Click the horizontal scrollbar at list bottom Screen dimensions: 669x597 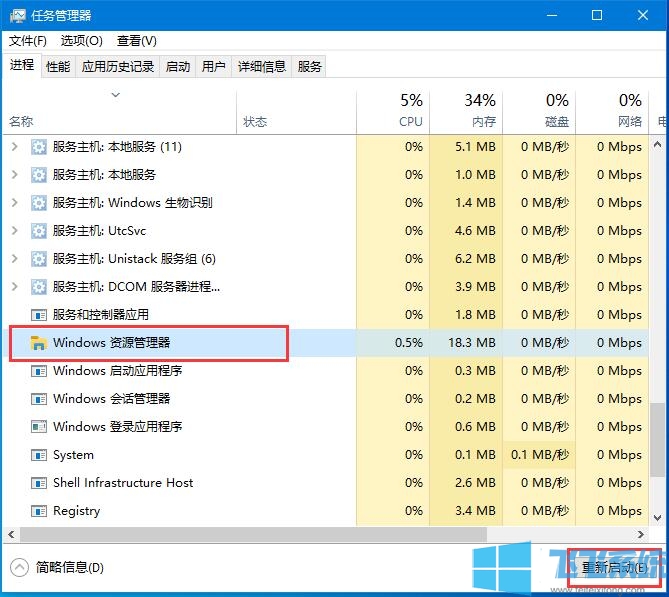coord(250,535)
